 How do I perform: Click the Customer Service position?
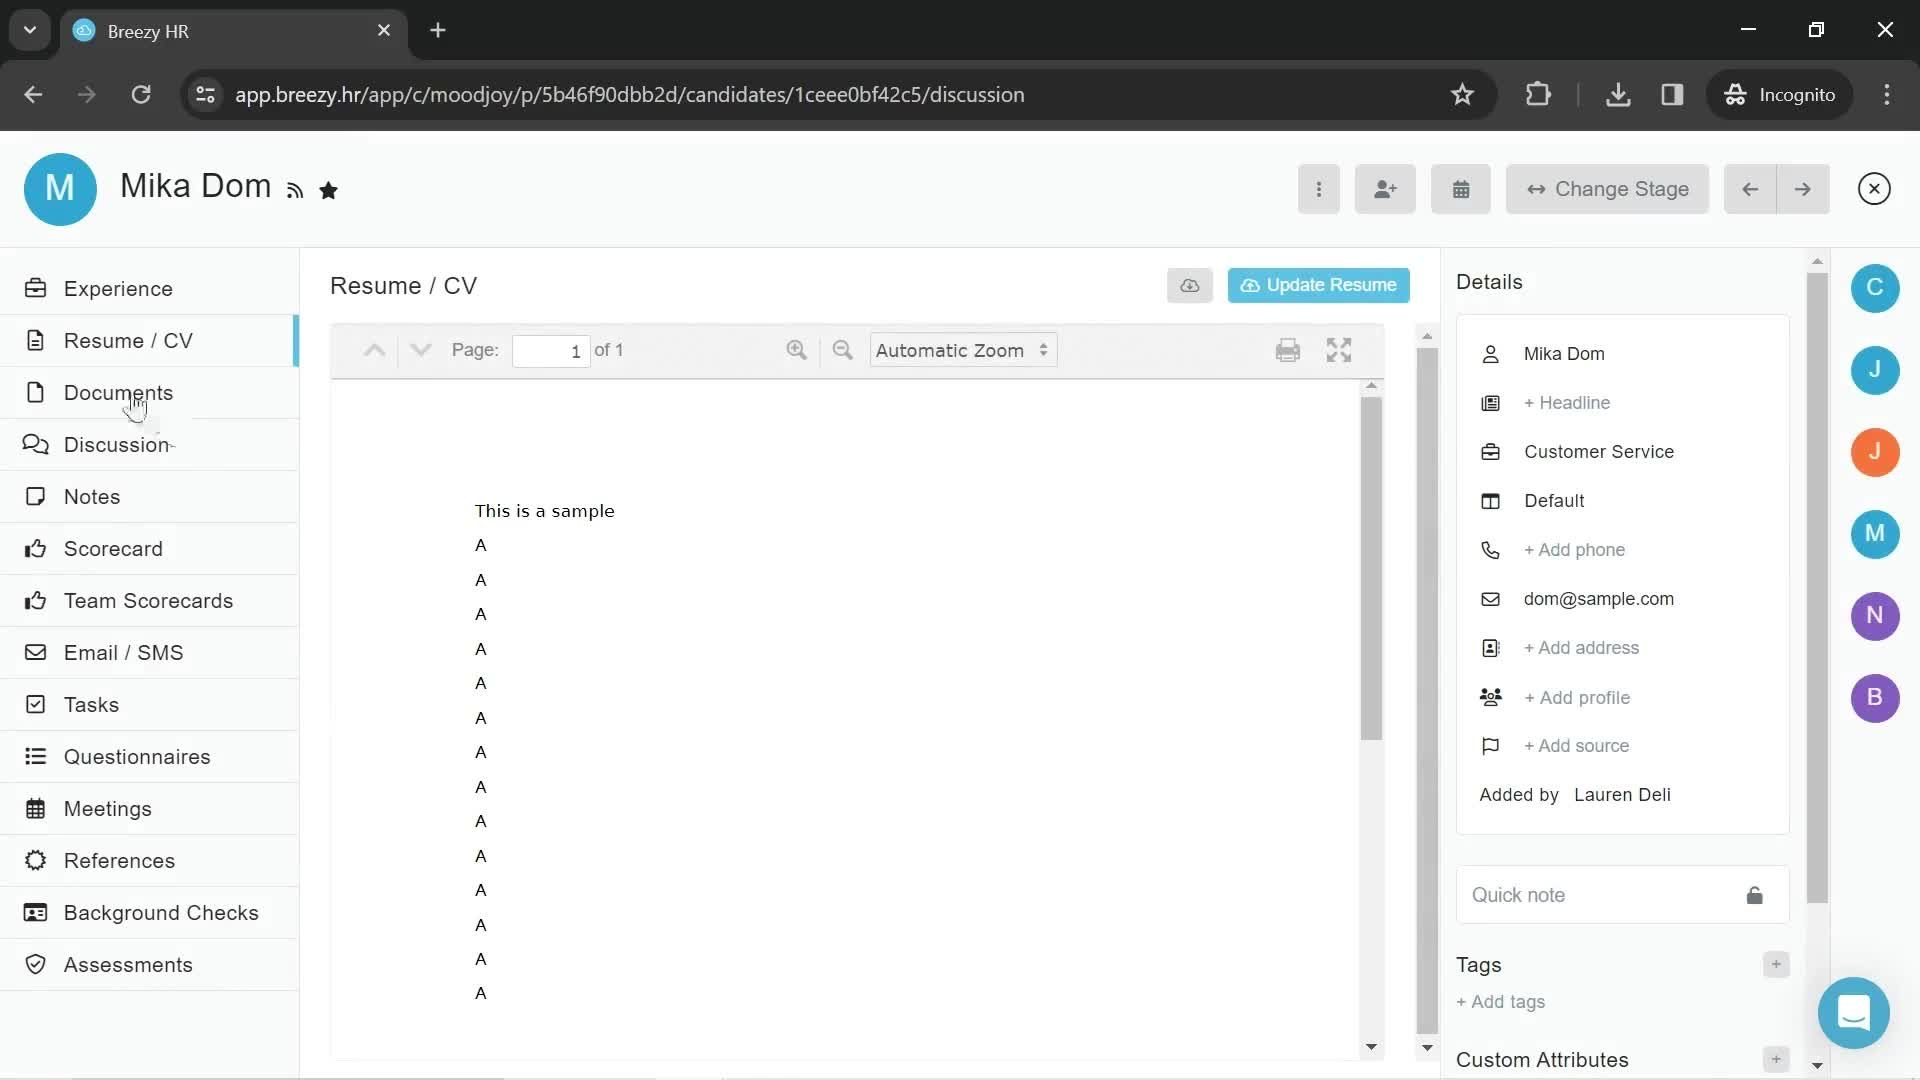coord(1599,452)
